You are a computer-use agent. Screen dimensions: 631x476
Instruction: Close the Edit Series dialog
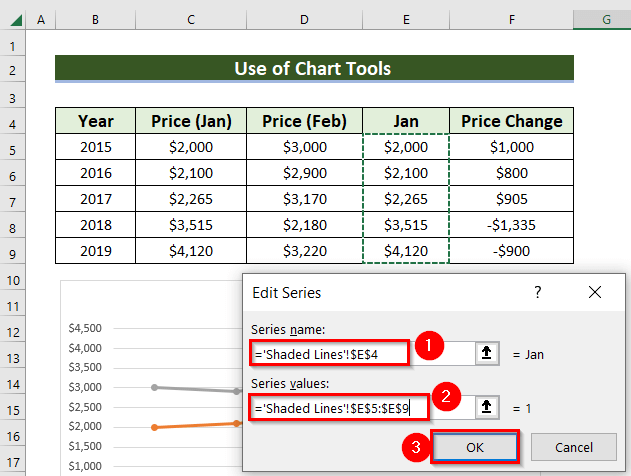coord(595,293)
